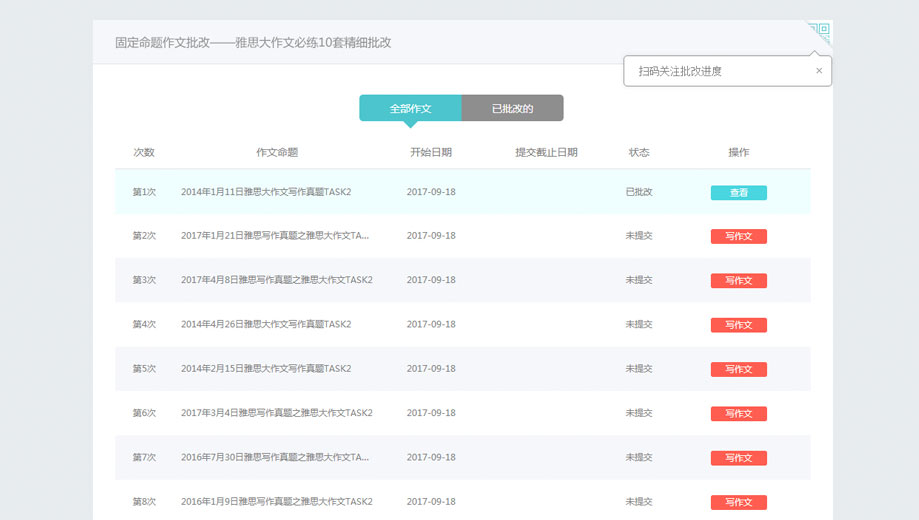919x520 pixels.
Task: Switch to the 已批改的 tab
Action: pos(512,108)
